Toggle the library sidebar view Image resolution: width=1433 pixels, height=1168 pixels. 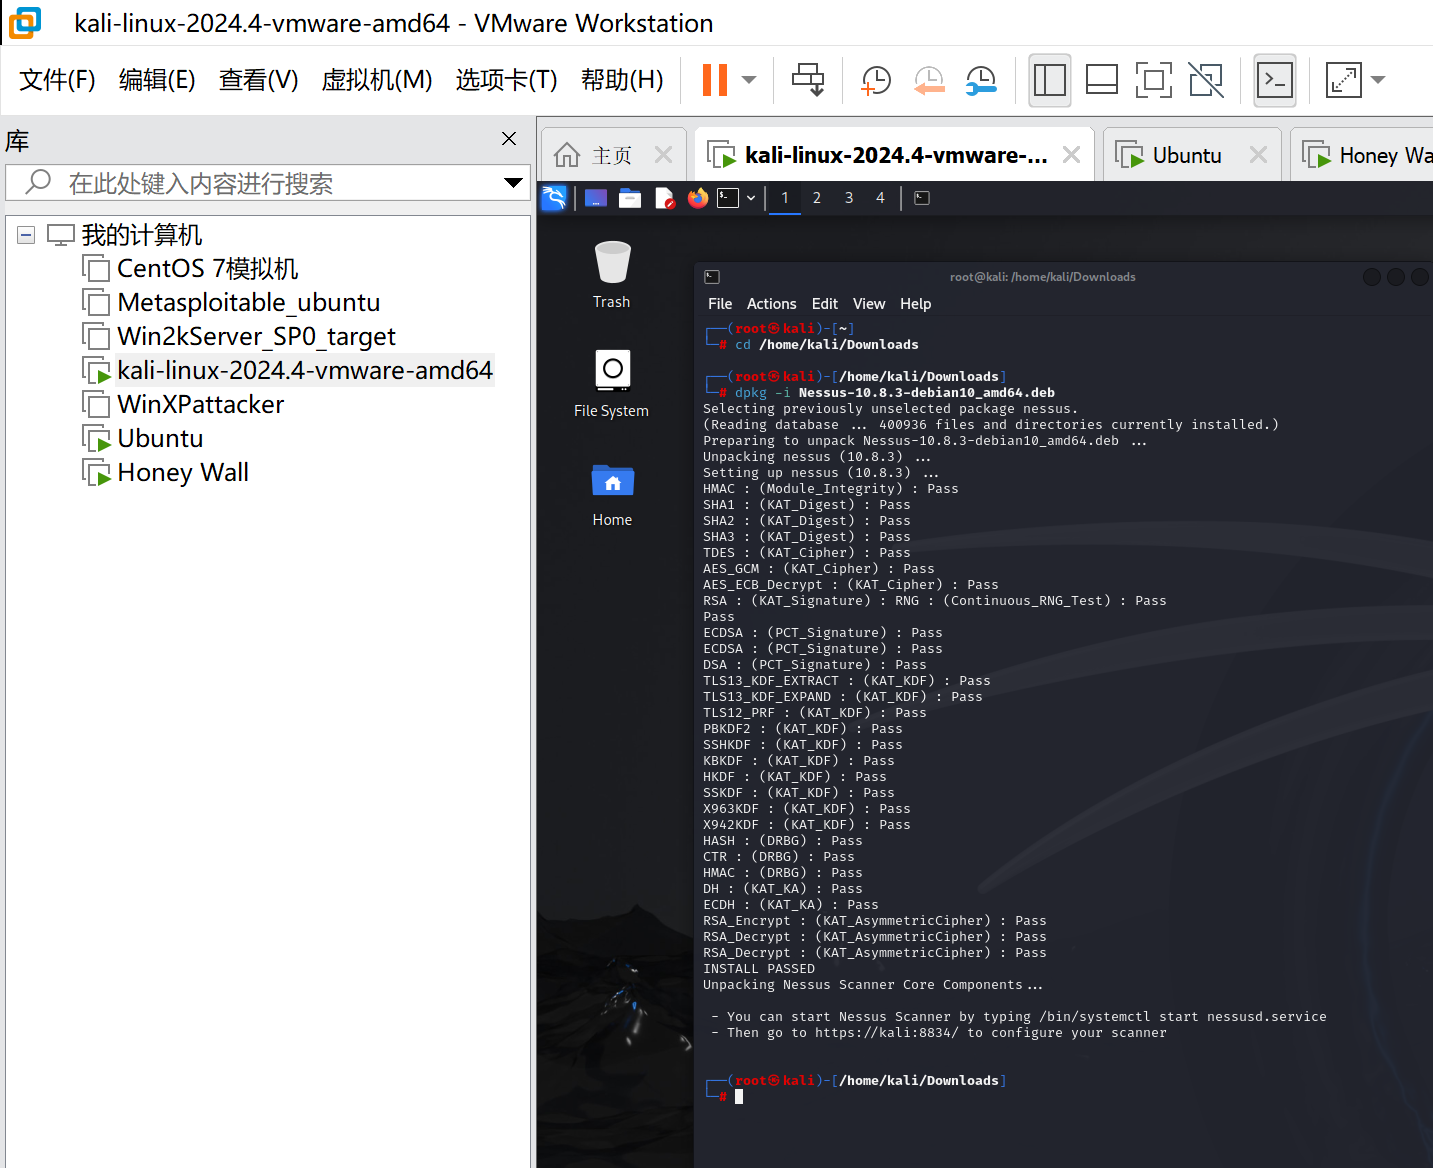pyautogui.click(x=1050, y=80)
